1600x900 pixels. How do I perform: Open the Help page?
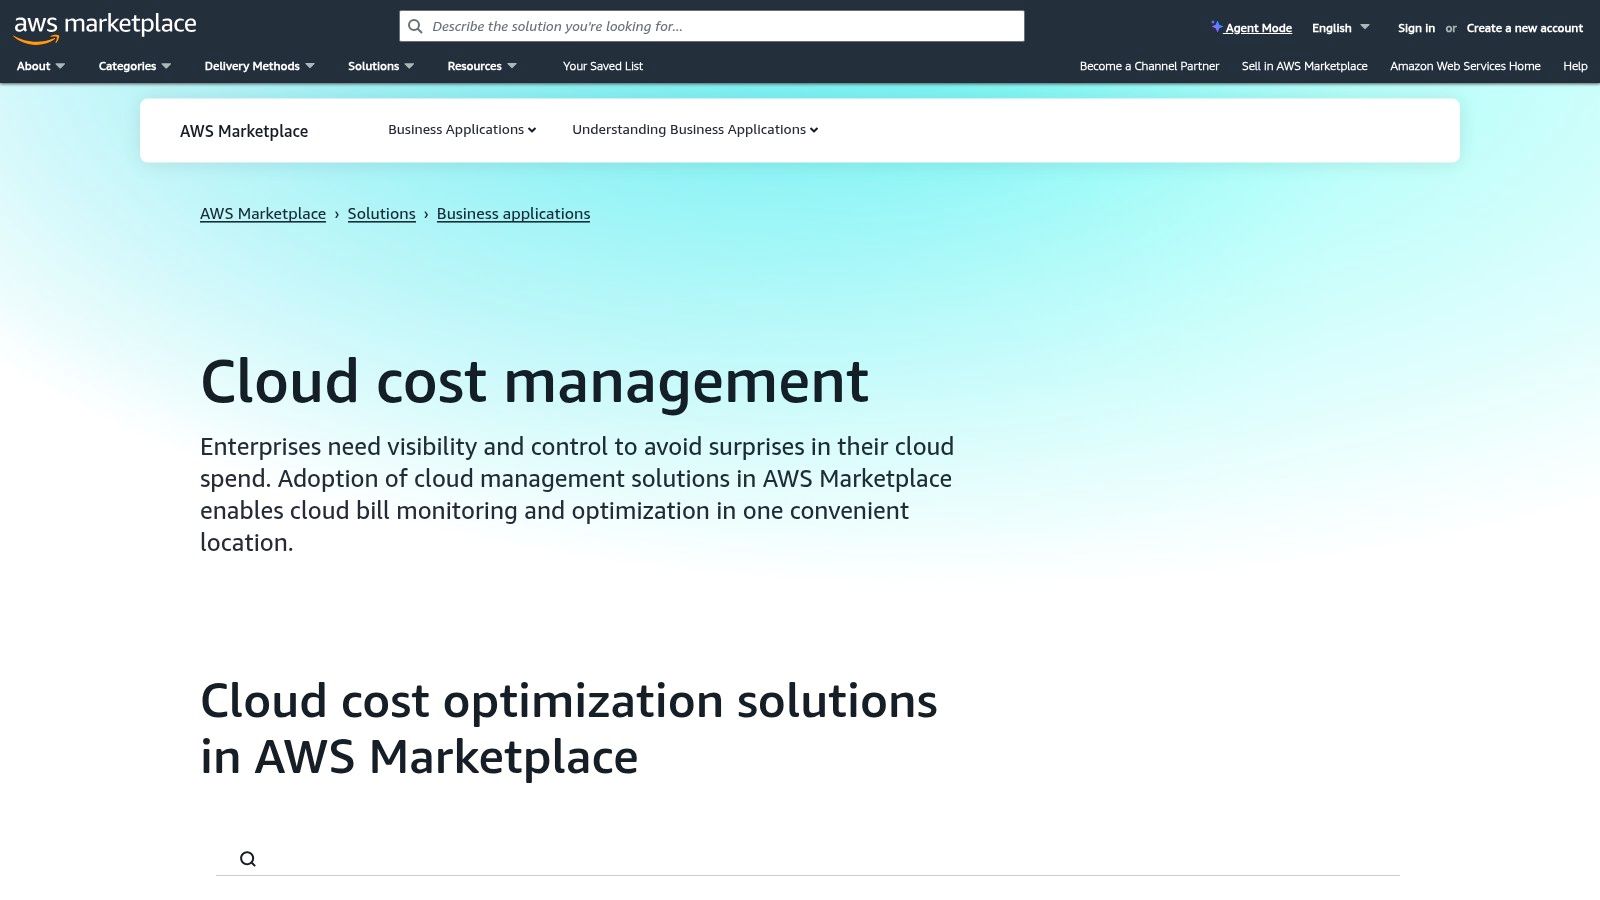1574,66
